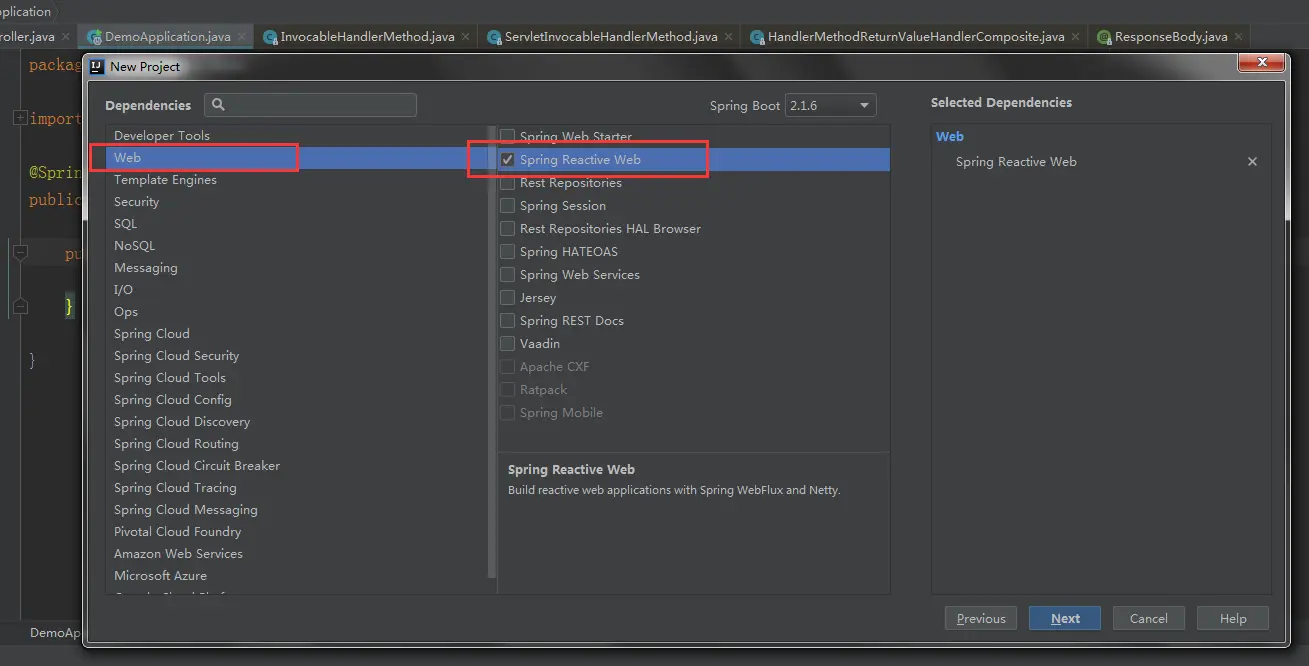Click the IntelliJ icon in New Project title
This screenshot has width=1309, height=666.
[x=97, y=66]
